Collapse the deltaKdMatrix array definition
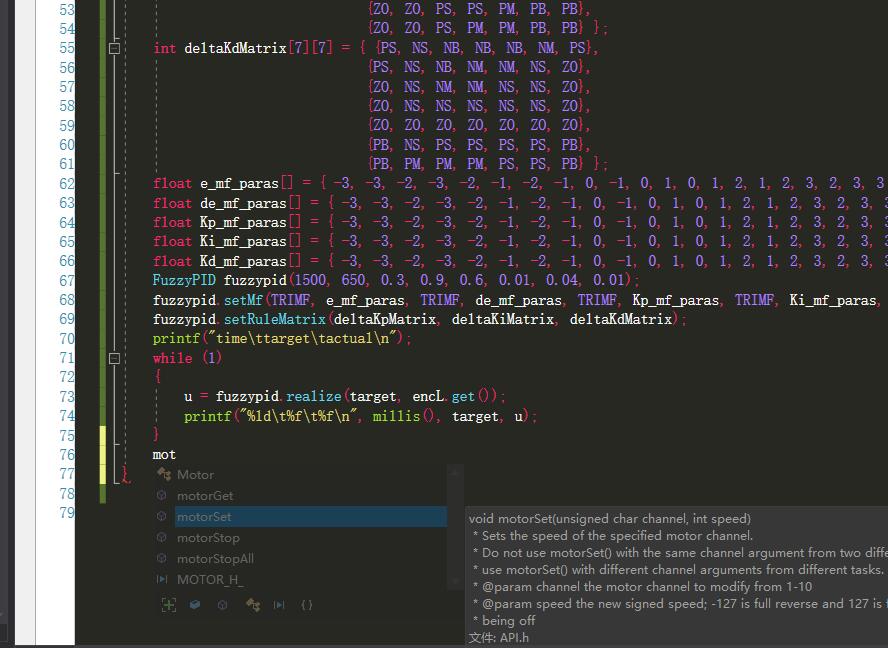Image resolution: width=888 pixels, height=648 pixels. (114, 48)
